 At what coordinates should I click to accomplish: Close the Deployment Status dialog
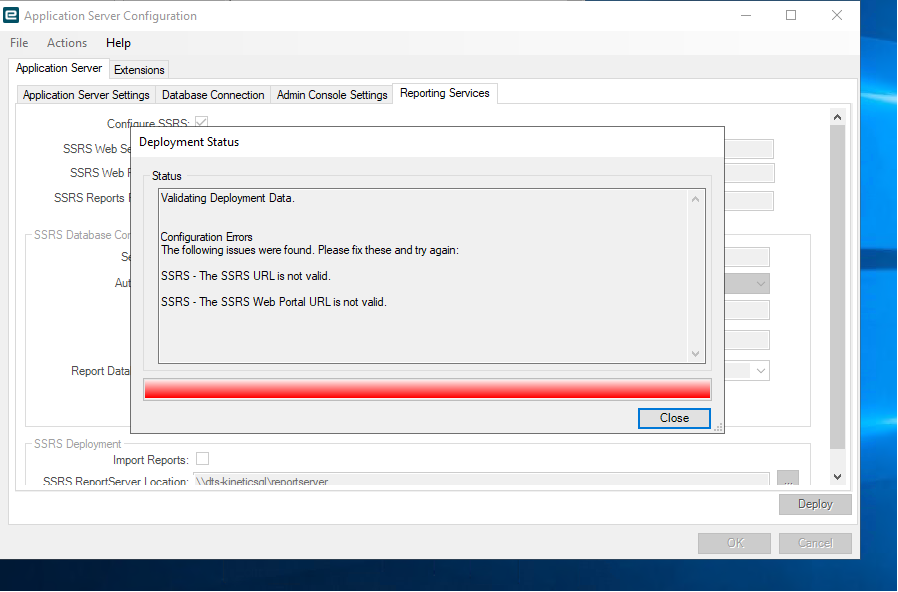(674, 418)
